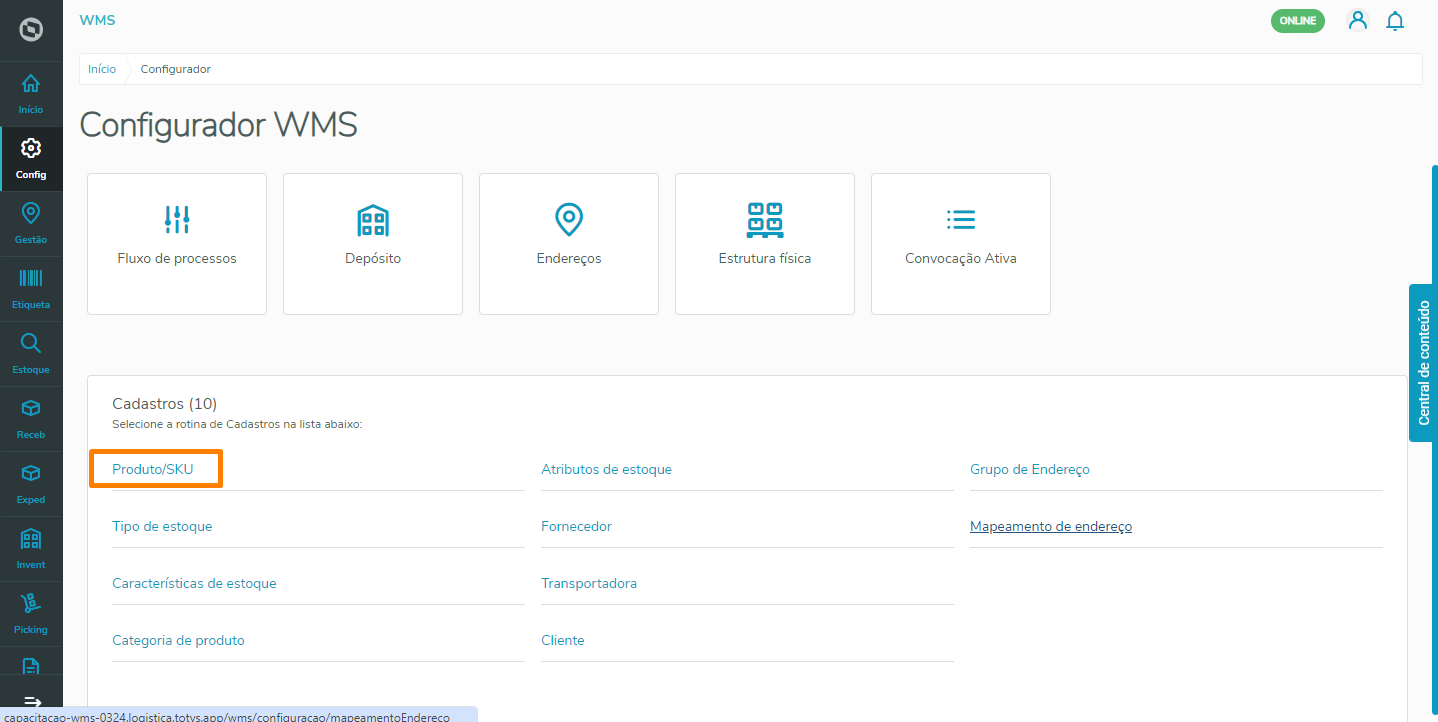The image size is (1438, 722).
Task: Open the Transportadora link
Action: point(589,583)
